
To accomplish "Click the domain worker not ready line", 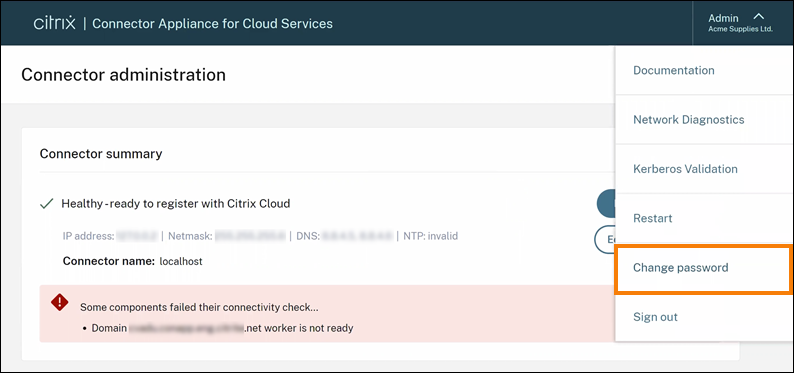I will click(222, 328).
